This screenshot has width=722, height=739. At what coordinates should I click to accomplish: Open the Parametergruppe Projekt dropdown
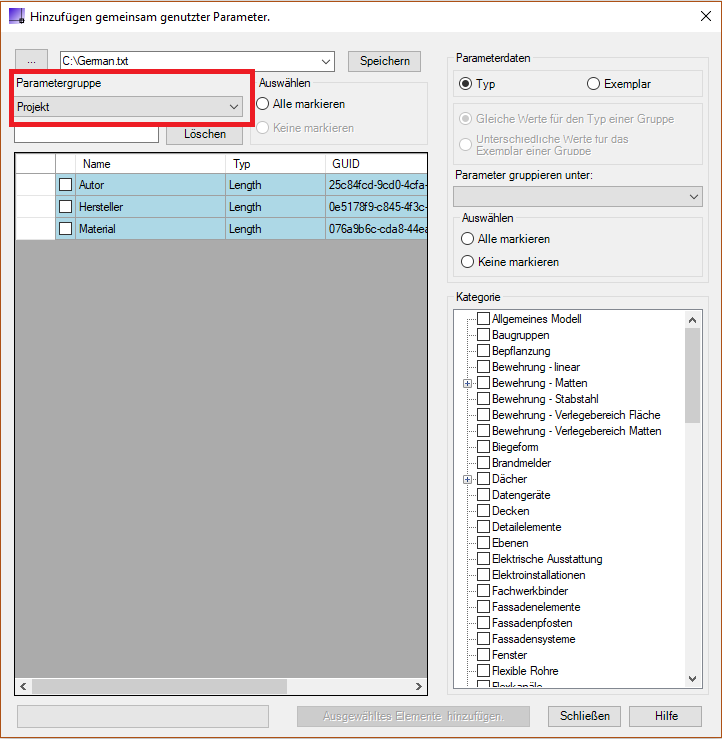coord(129,107)
